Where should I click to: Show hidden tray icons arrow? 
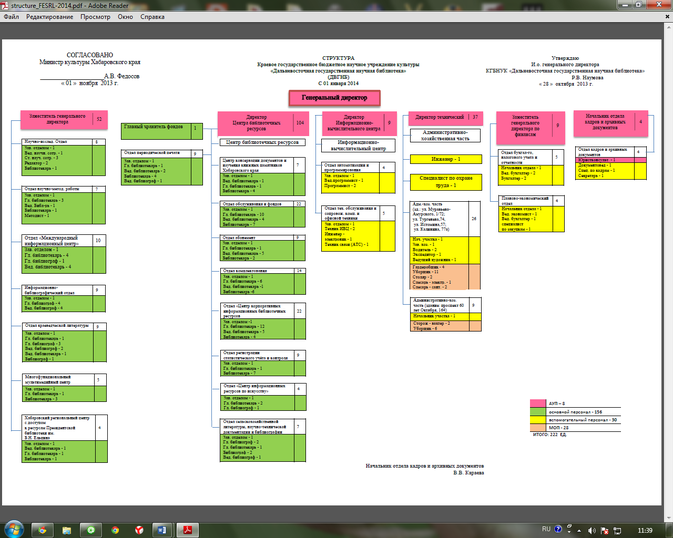tap(579, 531)
